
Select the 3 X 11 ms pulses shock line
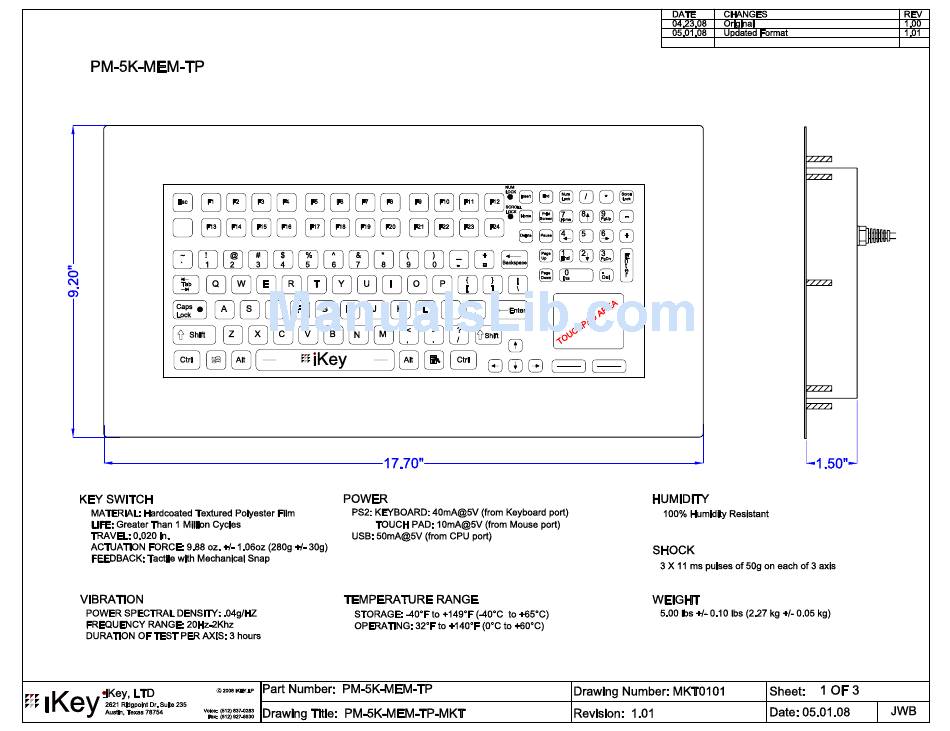(x=748, y=566)
